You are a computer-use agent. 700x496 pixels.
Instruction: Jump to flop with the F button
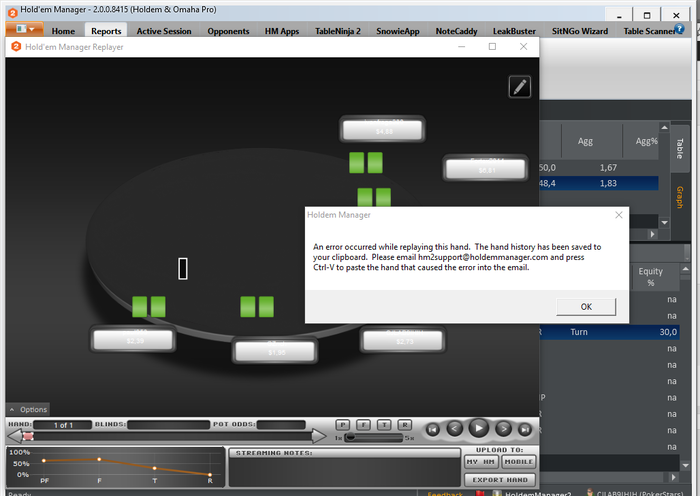point(363,425)
